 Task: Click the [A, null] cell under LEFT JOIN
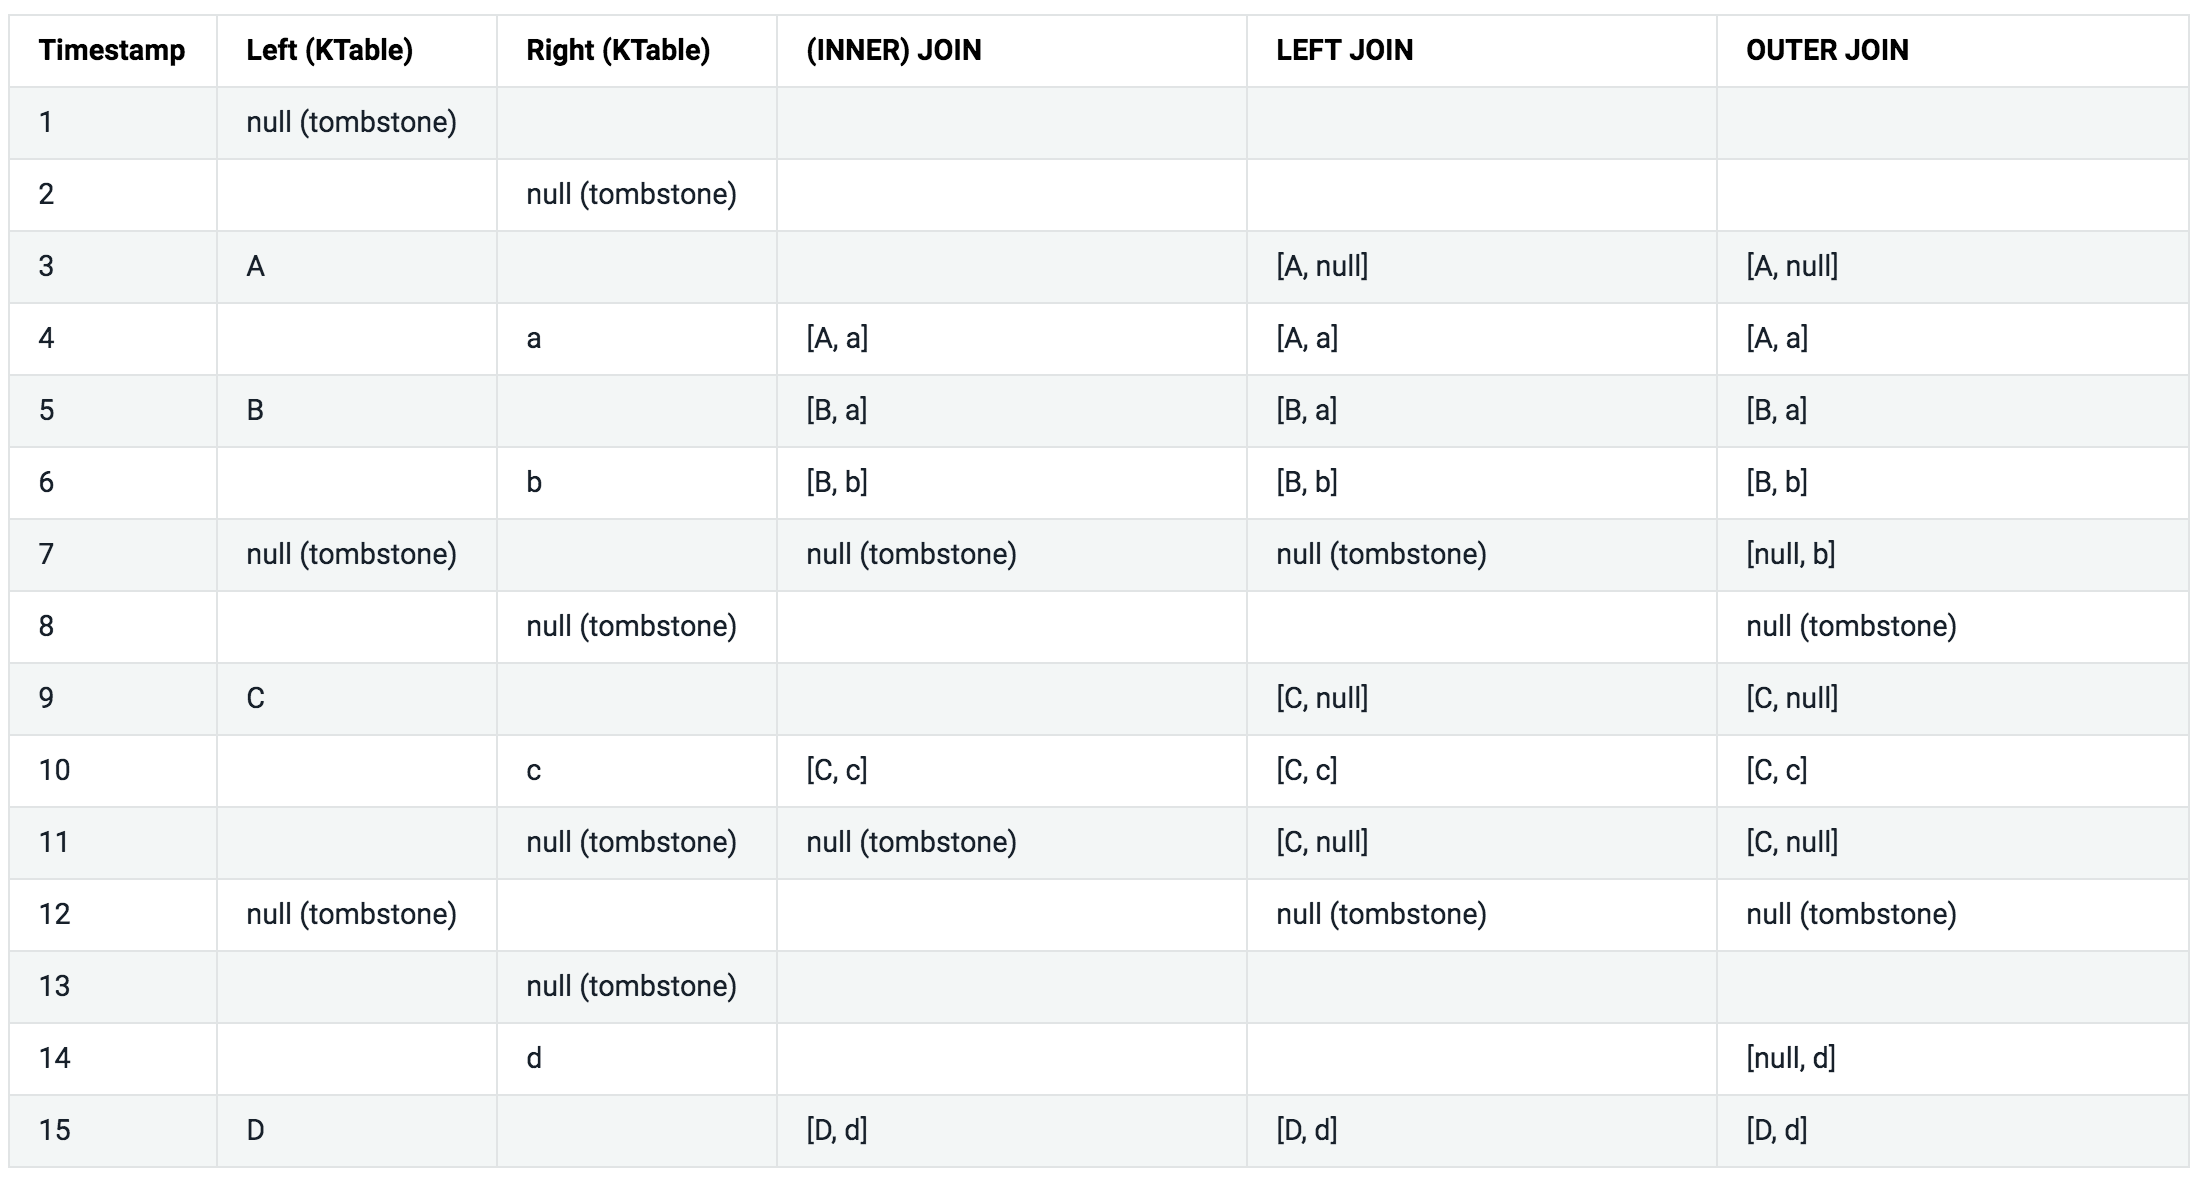(x=1322, y=266)
